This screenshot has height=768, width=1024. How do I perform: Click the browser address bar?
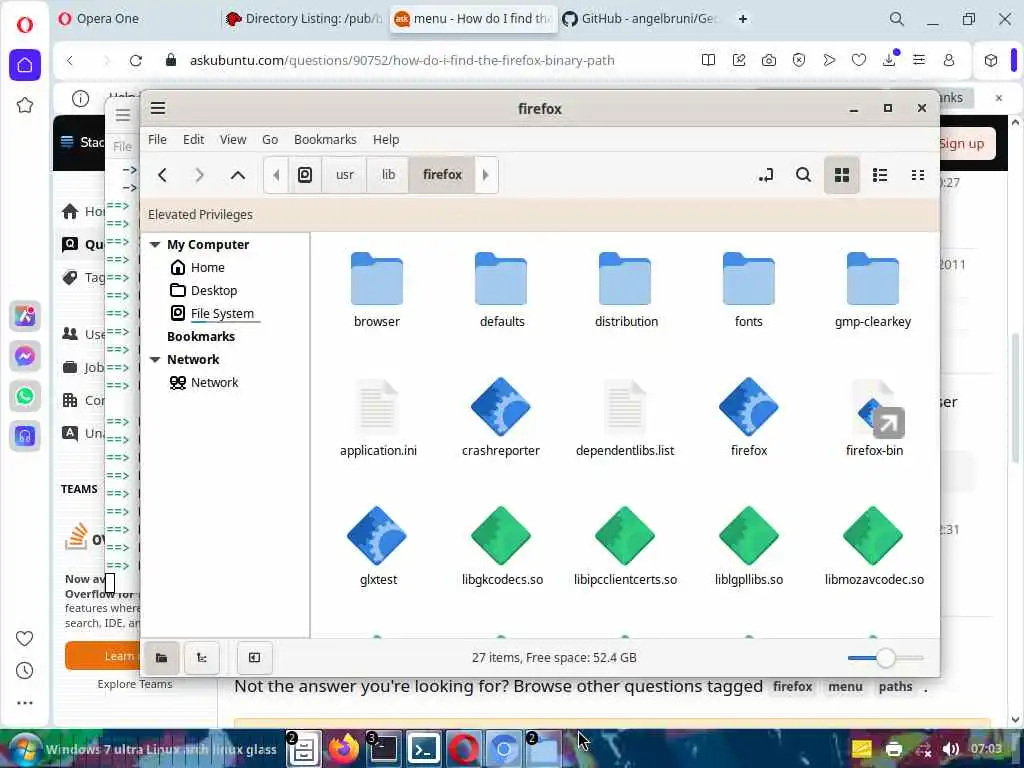[402, 60]
